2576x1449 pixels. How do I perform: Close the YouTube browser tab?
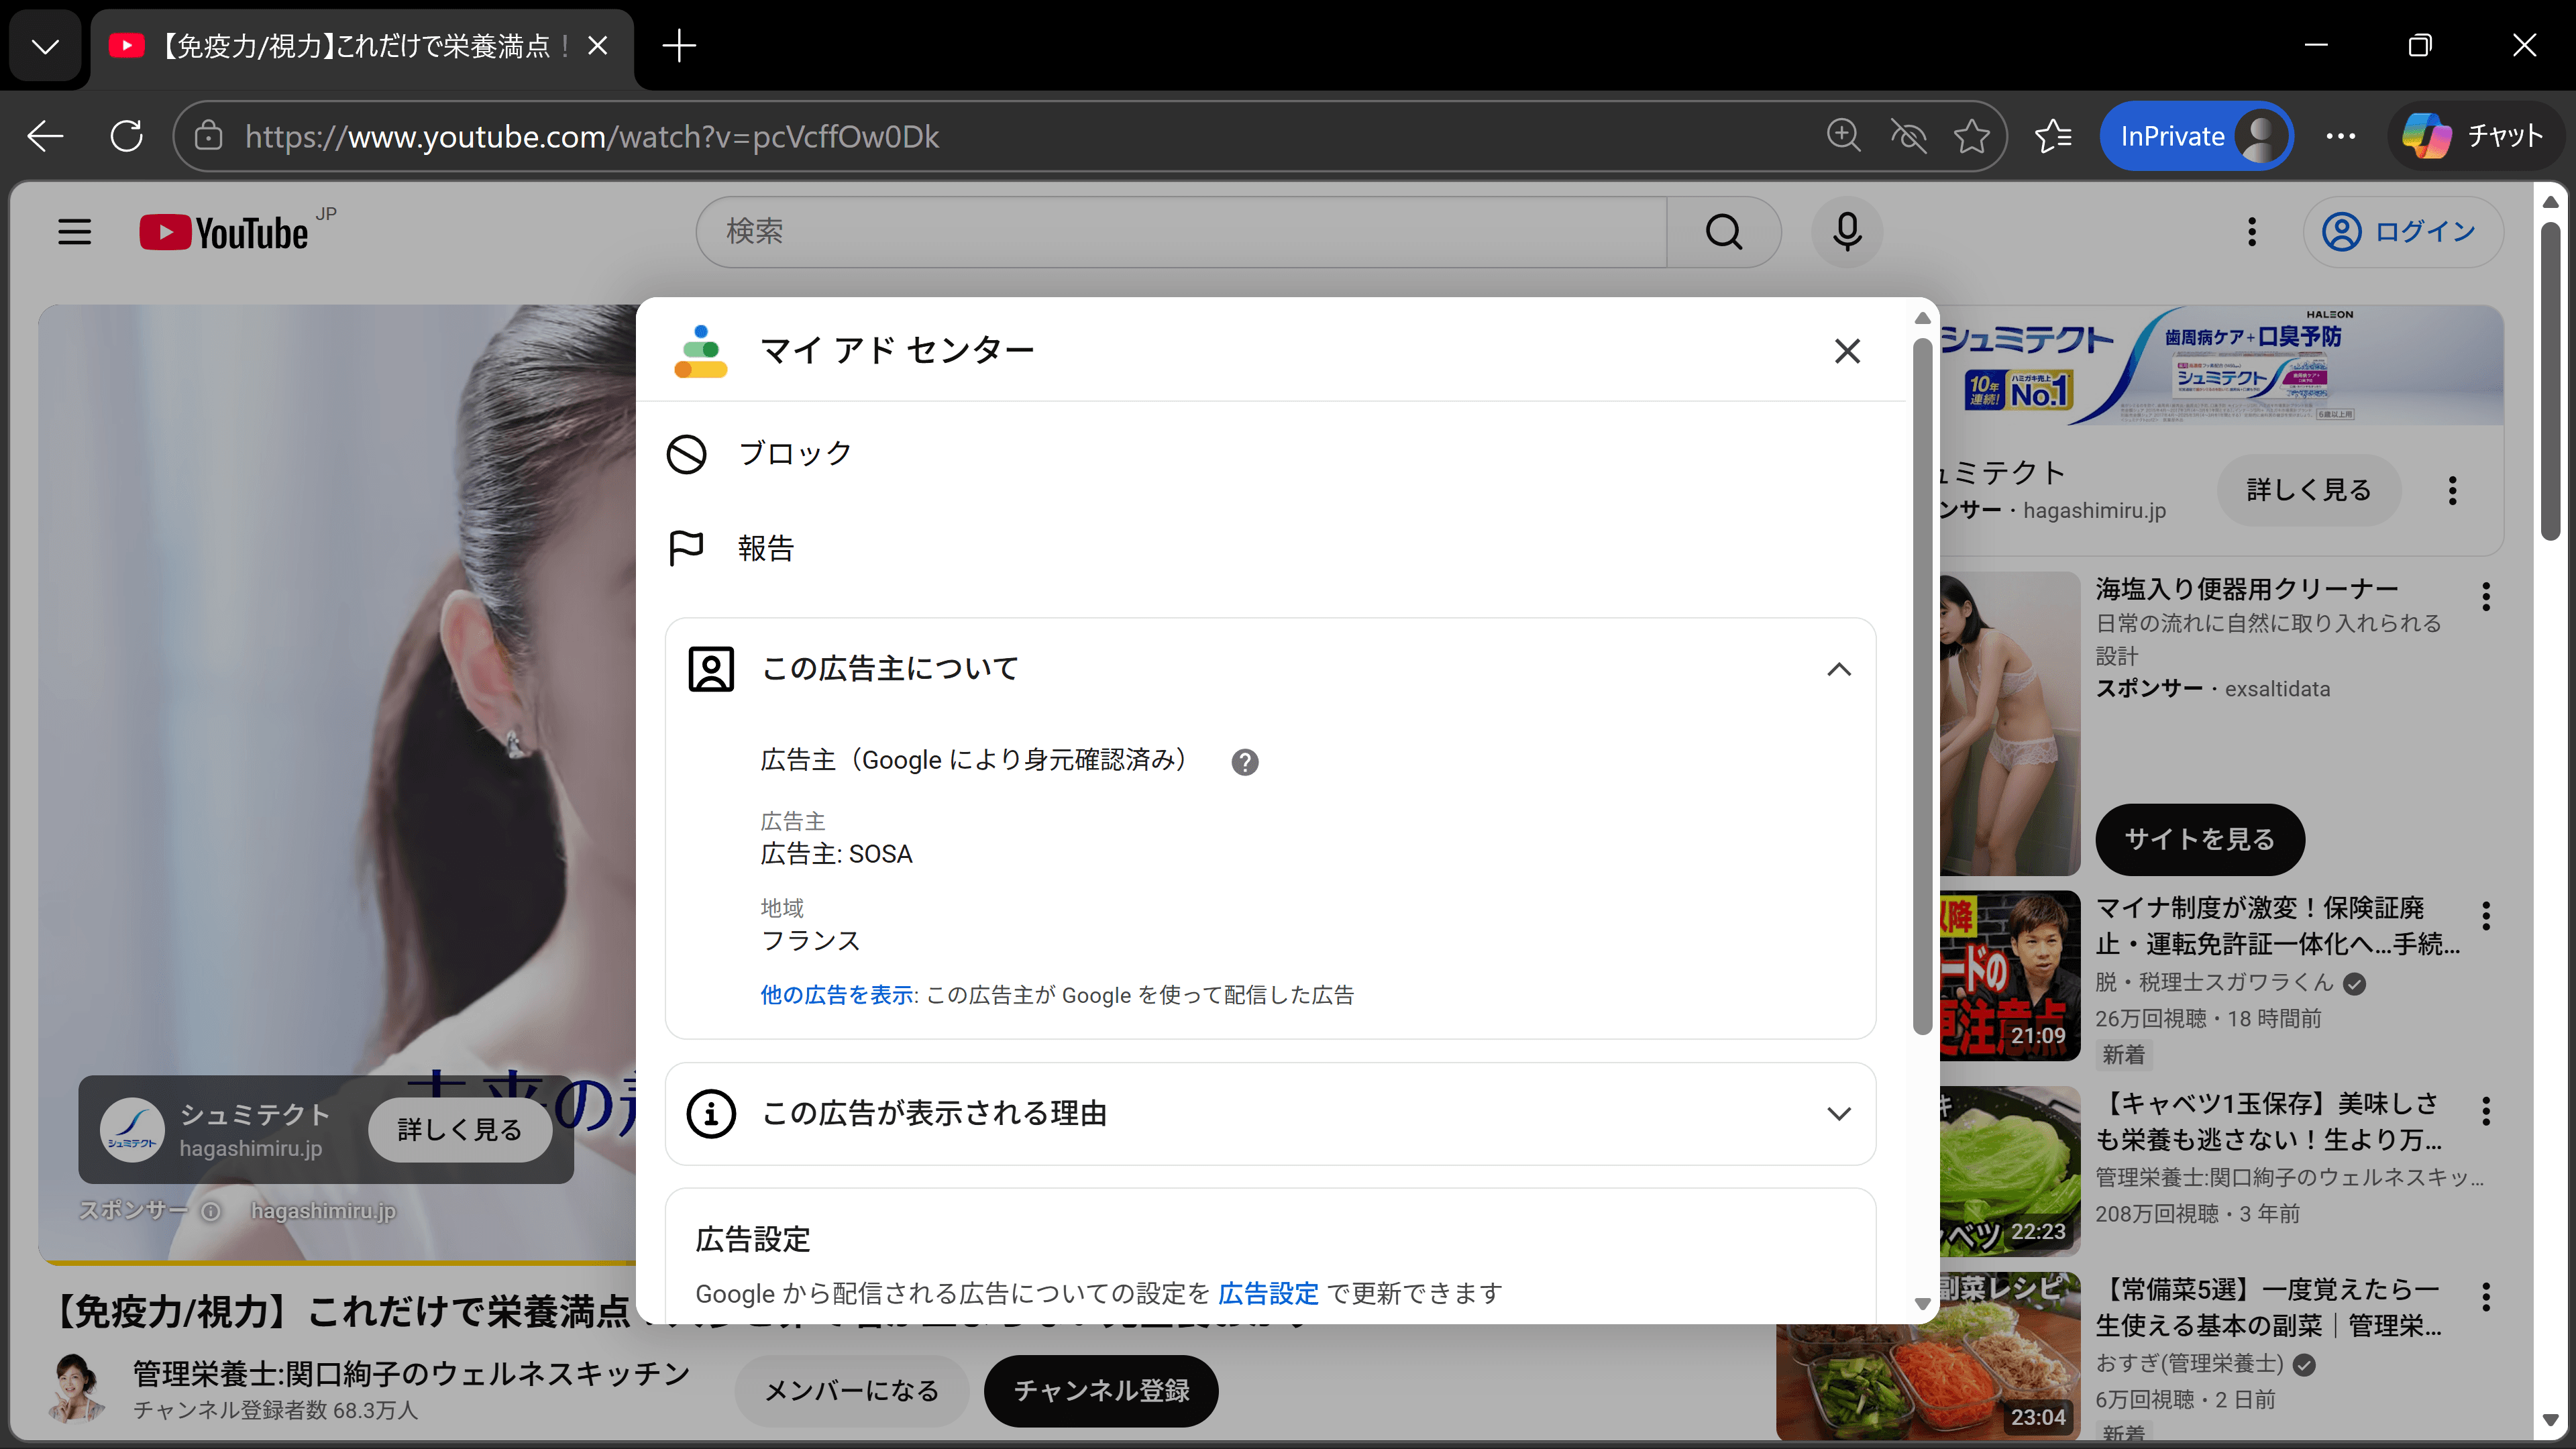[597, 46]
